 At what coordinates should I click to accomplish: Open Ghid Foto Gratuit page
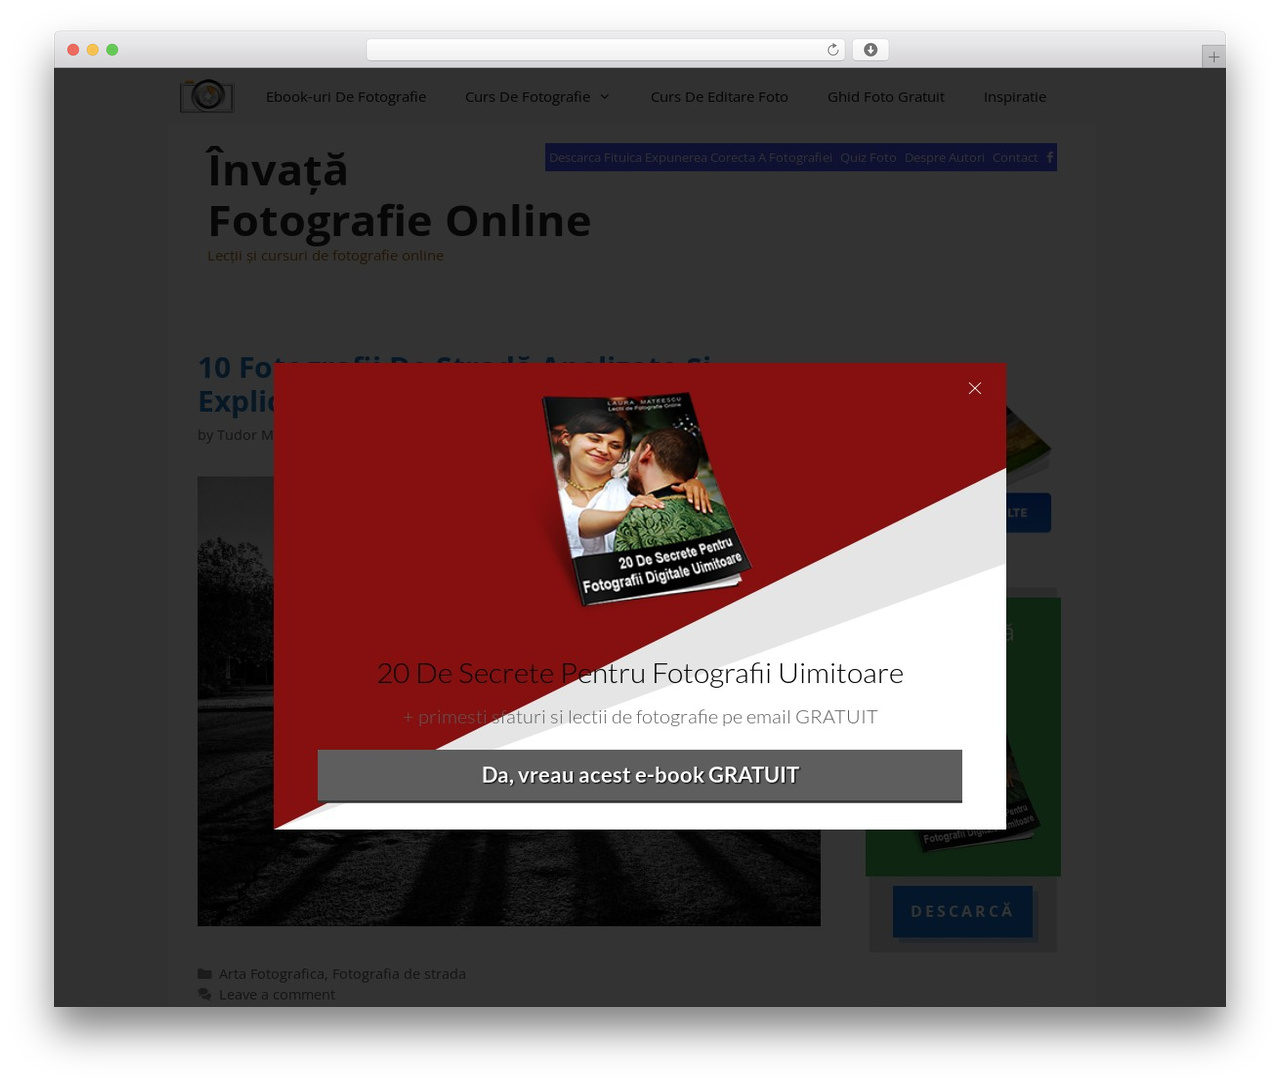pyautogui.click(x=886, y=97)
